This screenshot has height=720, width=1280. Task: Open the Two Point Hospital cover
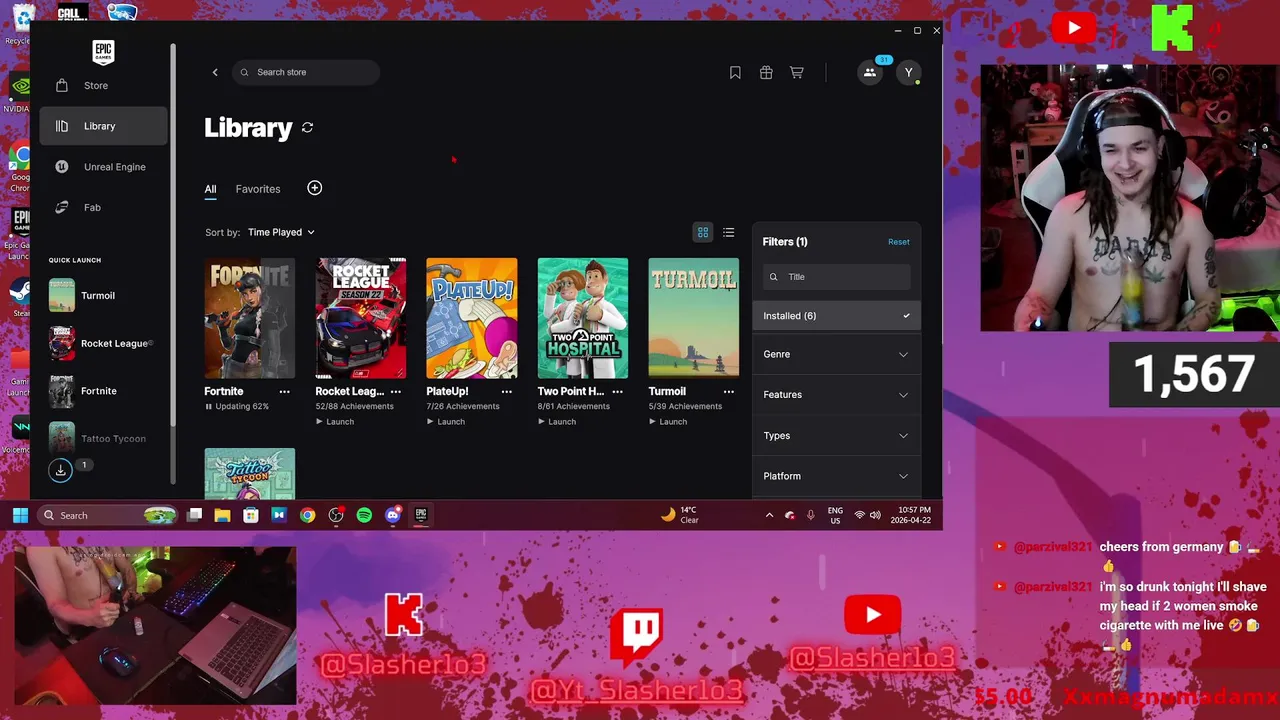point(583,318)
